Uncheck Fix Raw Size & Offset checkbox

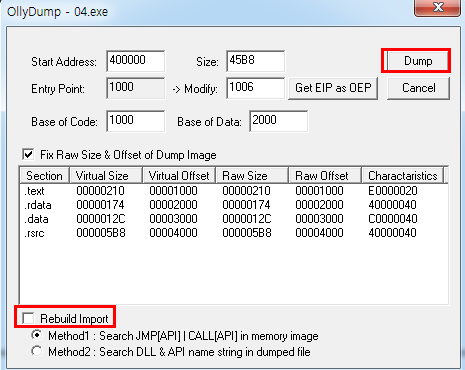29,155
